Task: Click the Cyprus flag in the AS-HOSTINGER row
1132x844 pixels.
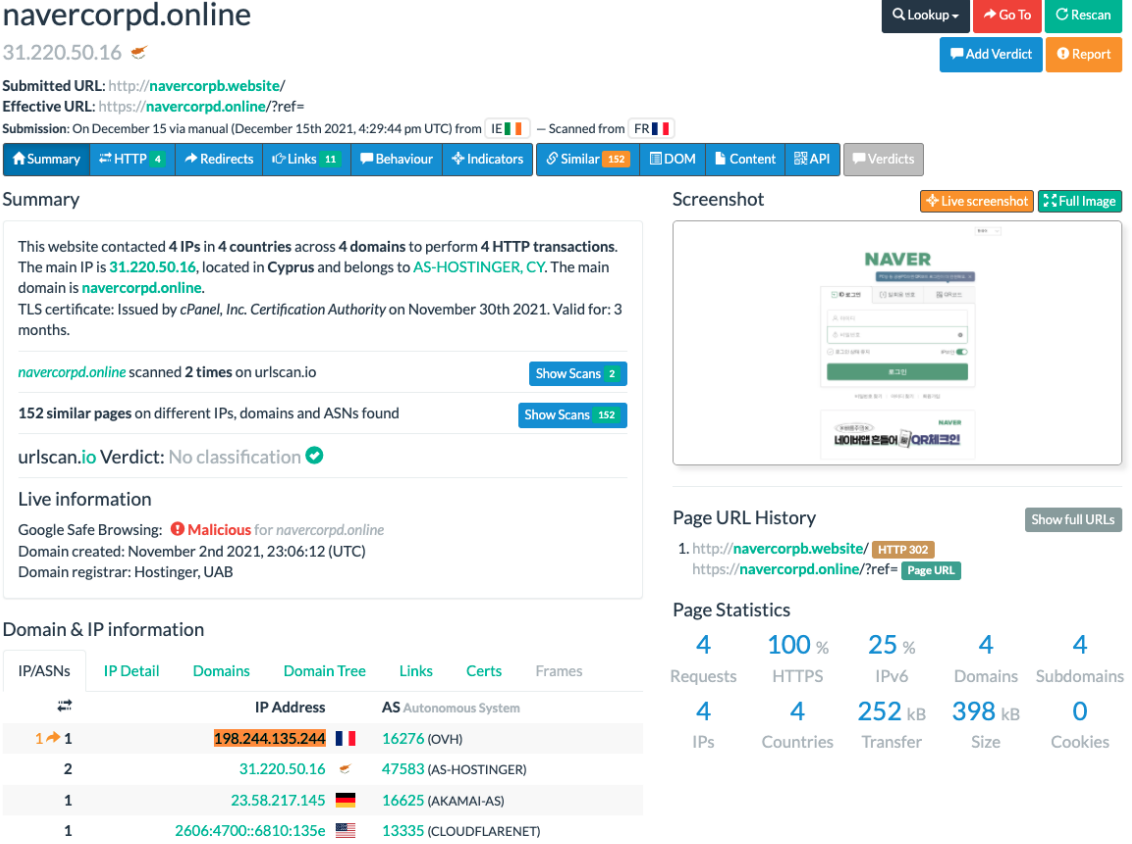Action: click(346, 769)
